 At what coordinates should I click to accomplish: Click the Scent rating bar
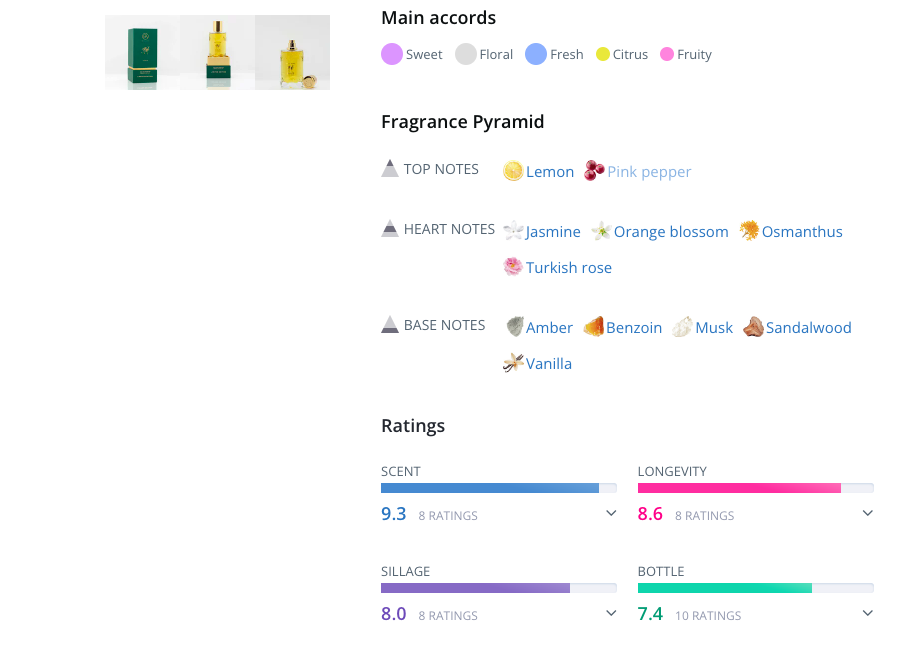tap(498, 488)
